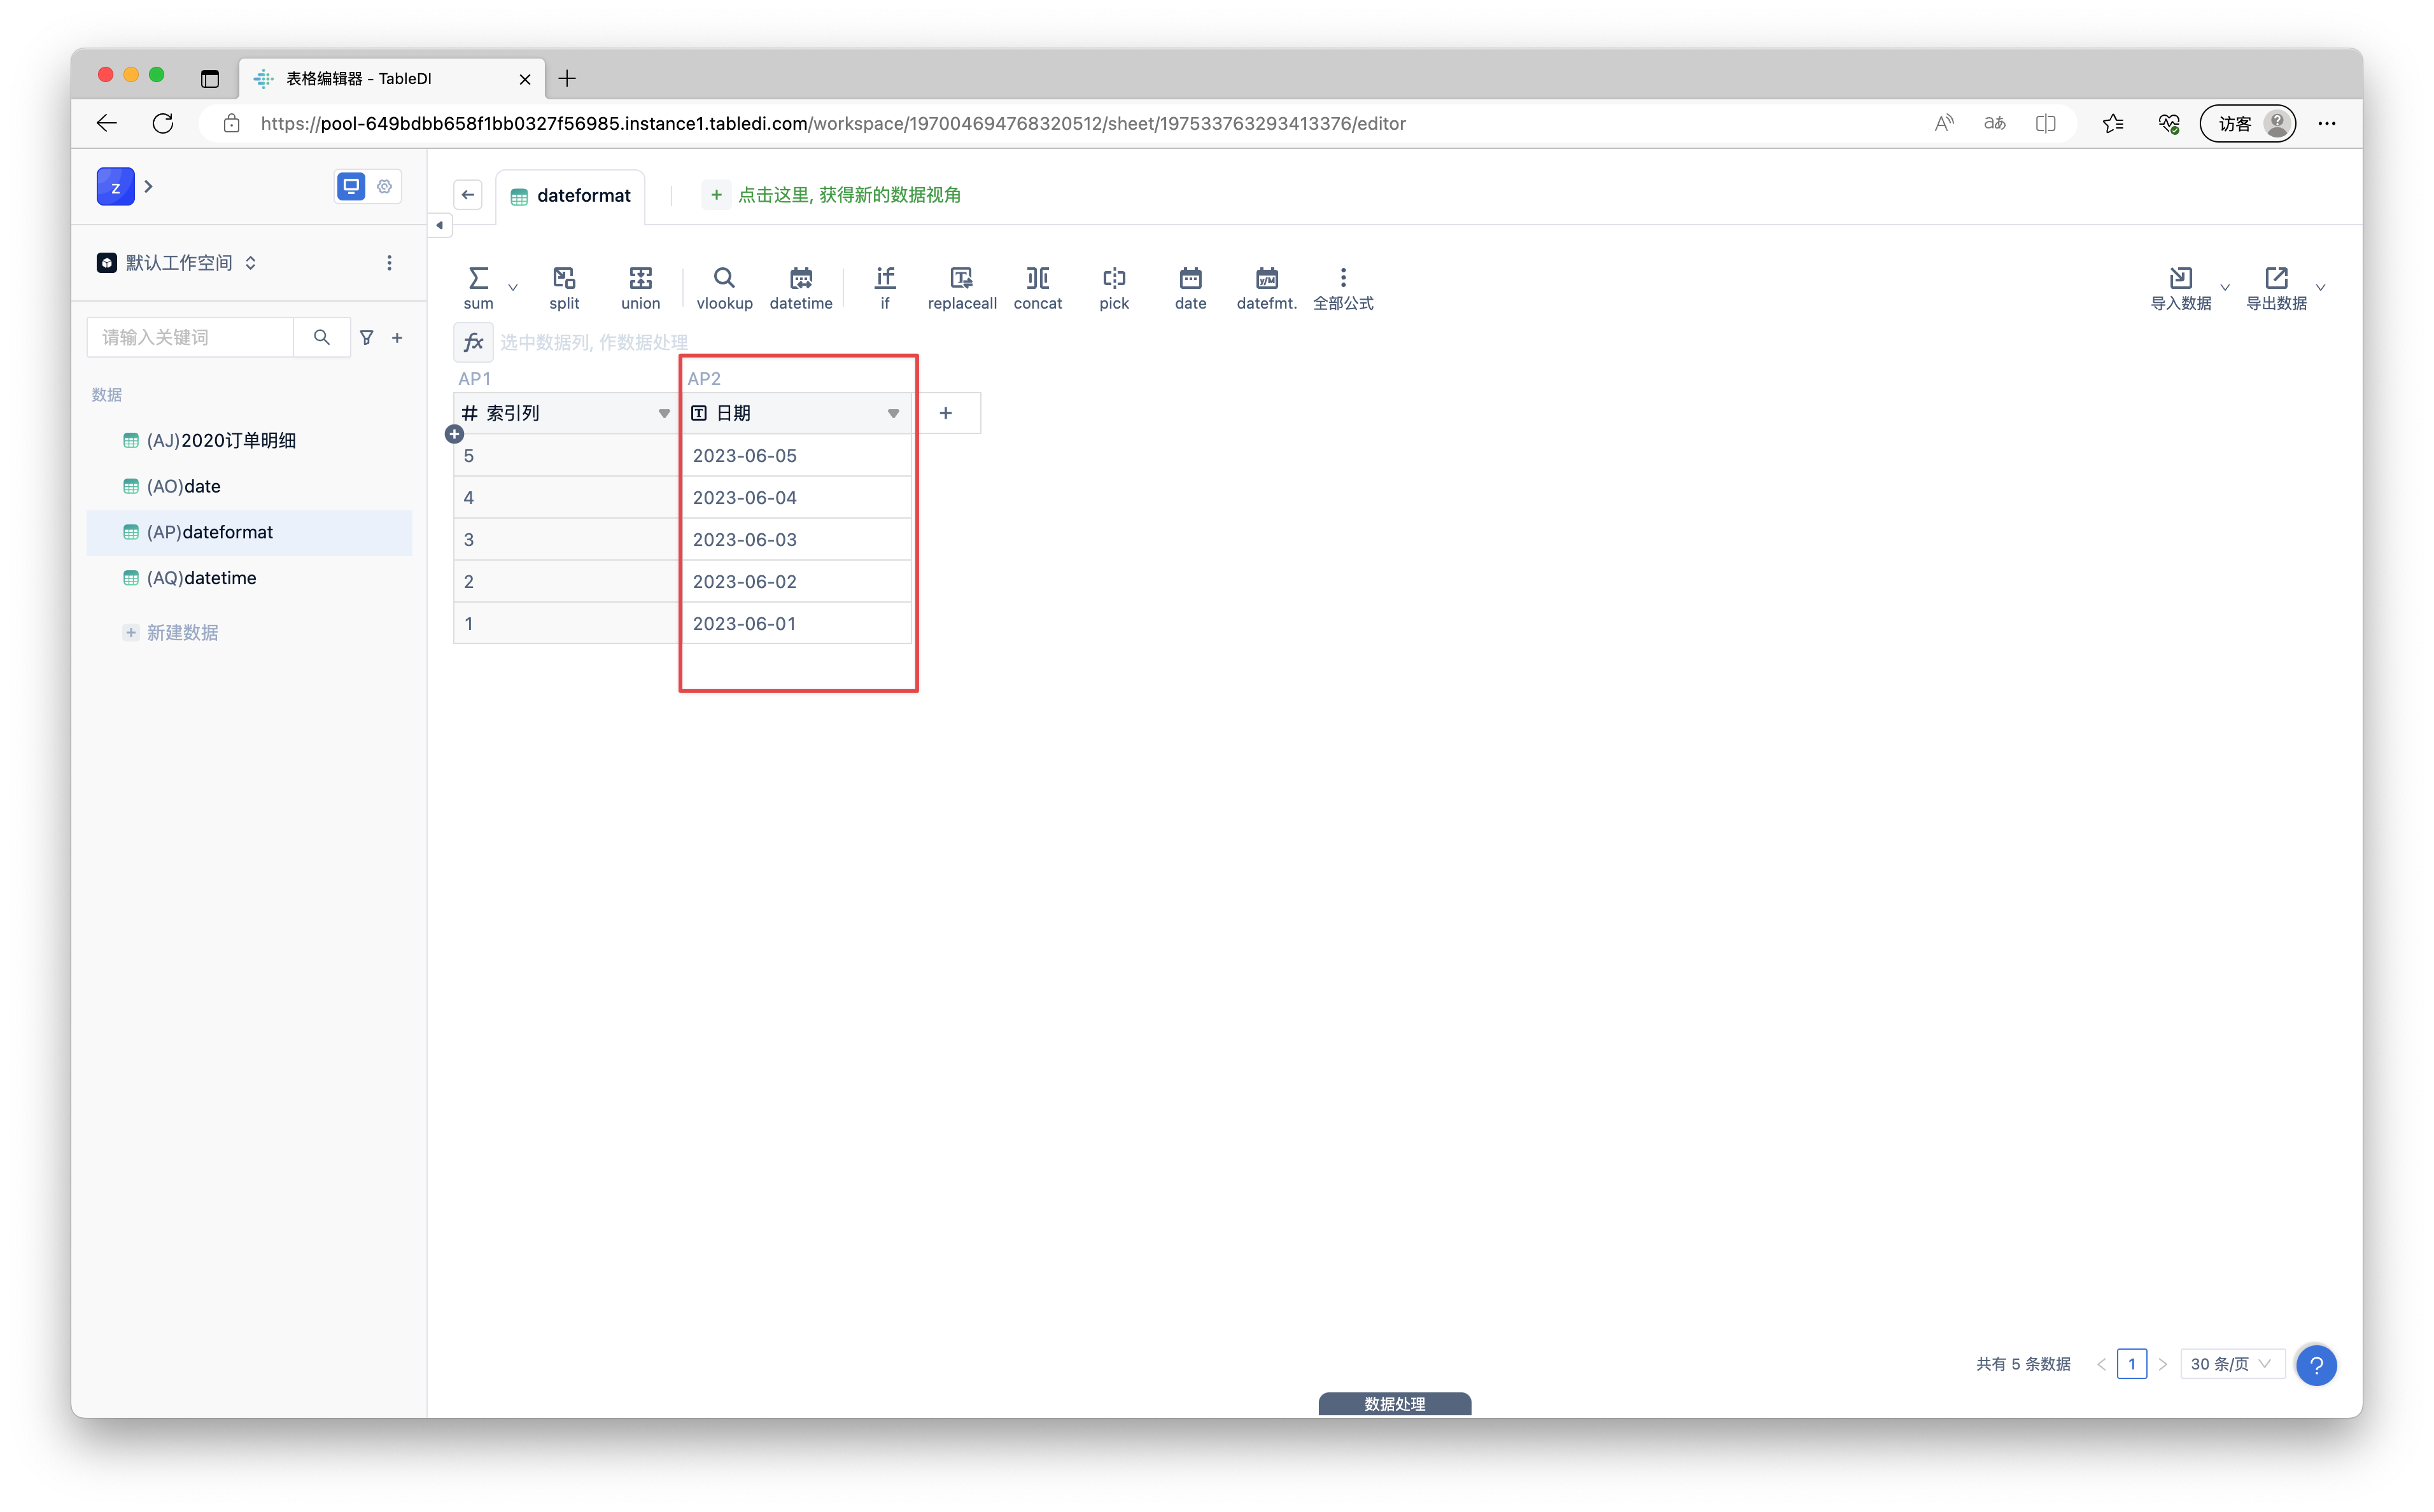The image size is (2434, 1512).
Task: Click the blue Z workspace avatar
Action: tap(115, 187)
